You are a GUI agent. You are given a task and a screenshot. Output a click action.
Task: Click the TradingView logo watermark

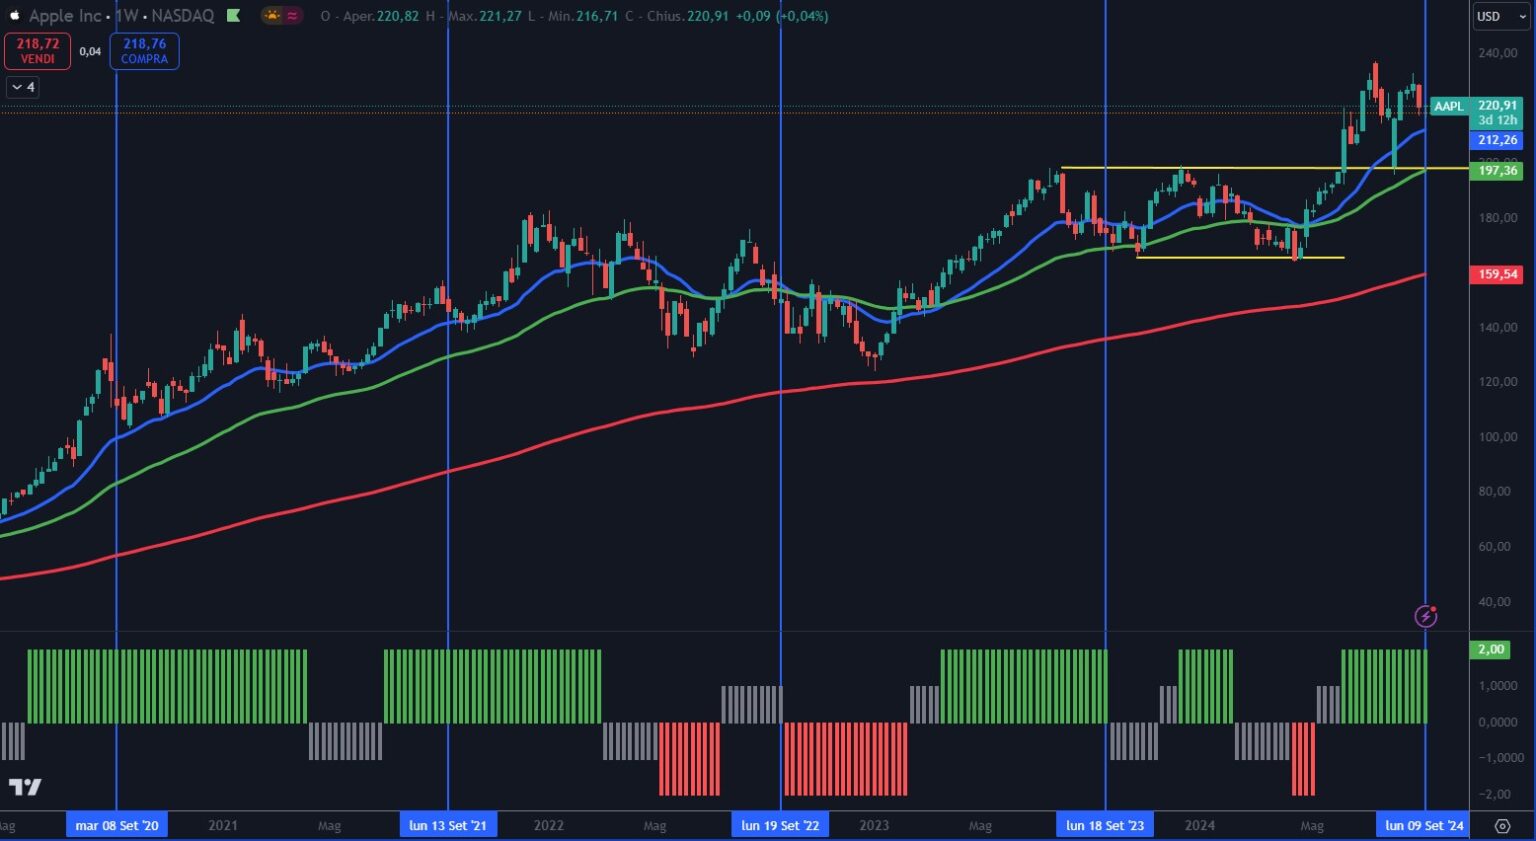25,787
